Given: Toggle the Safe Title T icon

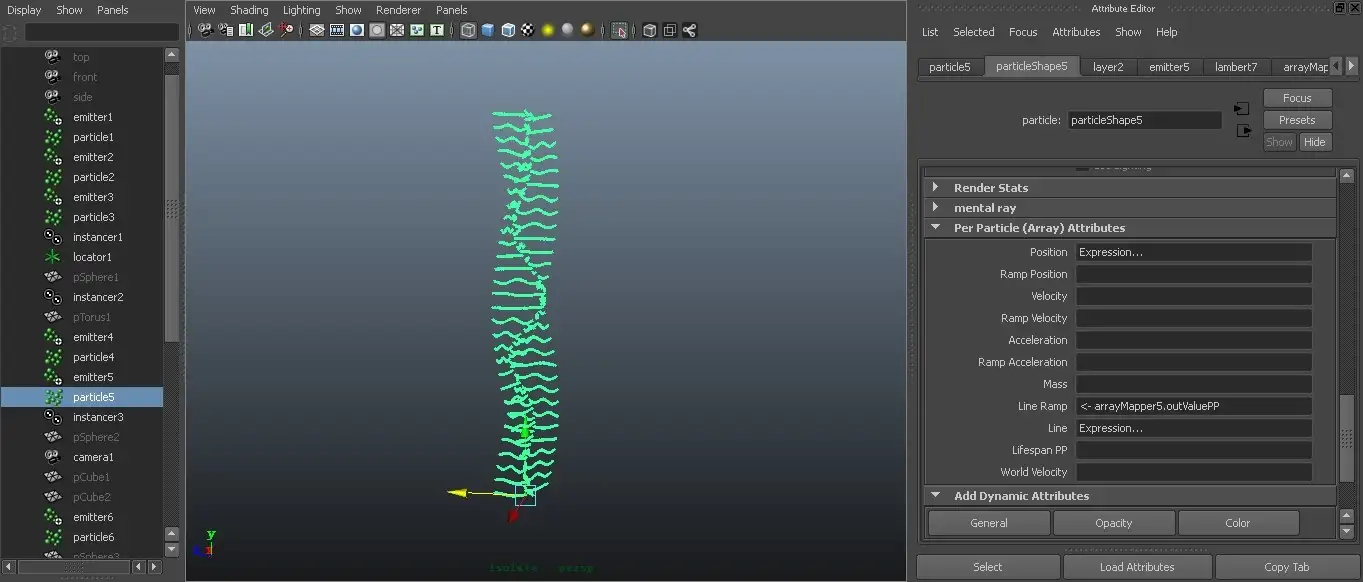Looking at the screenshot, I should coord(437,30).
